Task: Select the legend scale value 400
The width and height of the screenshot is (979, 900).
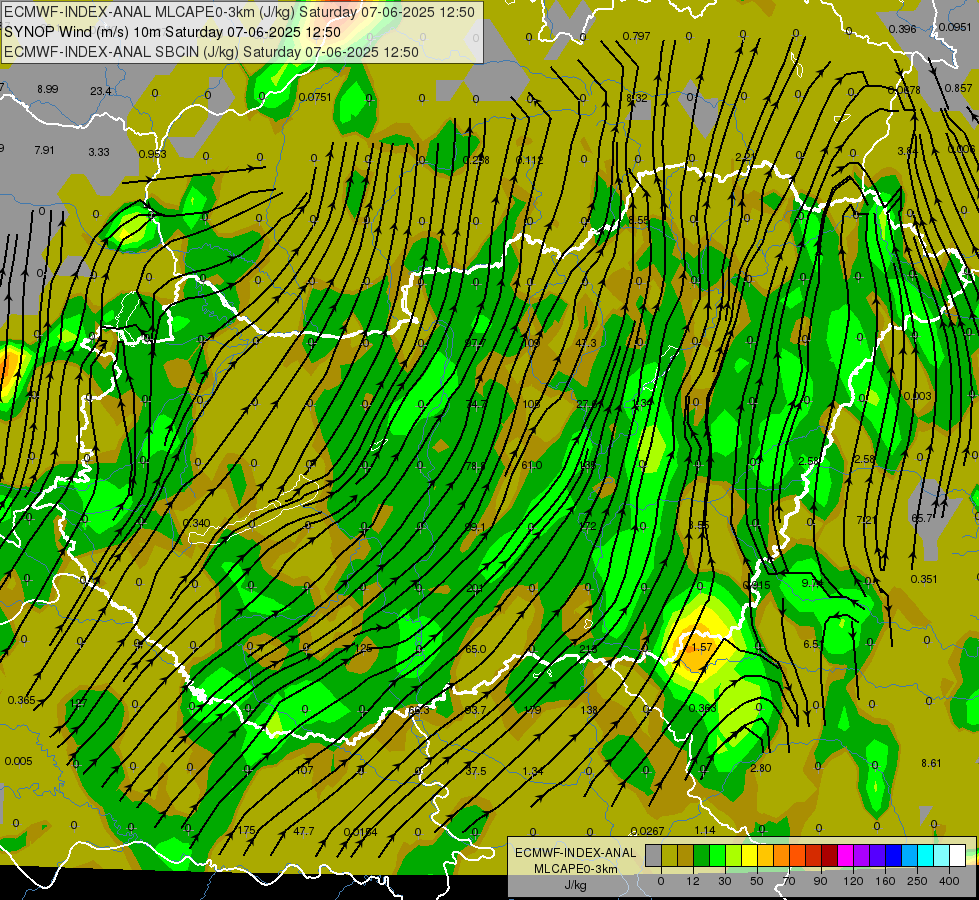Action: (x=949, y=881)
